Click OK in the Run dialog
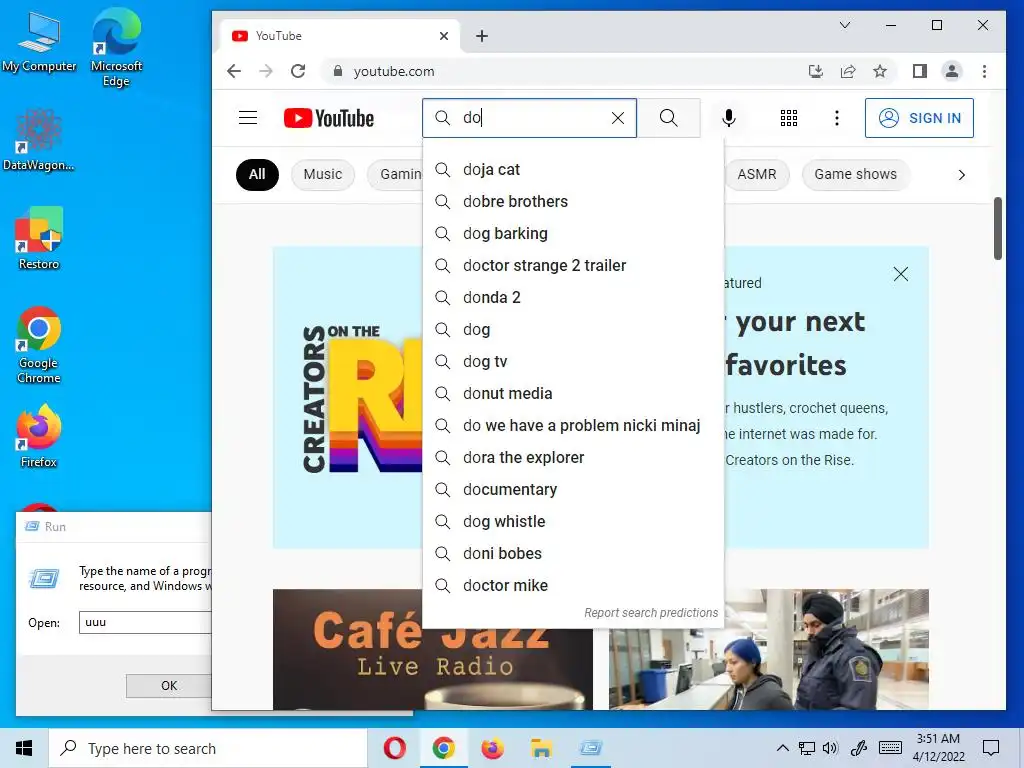Screen dimensions: 1024x768 [168, 686]
